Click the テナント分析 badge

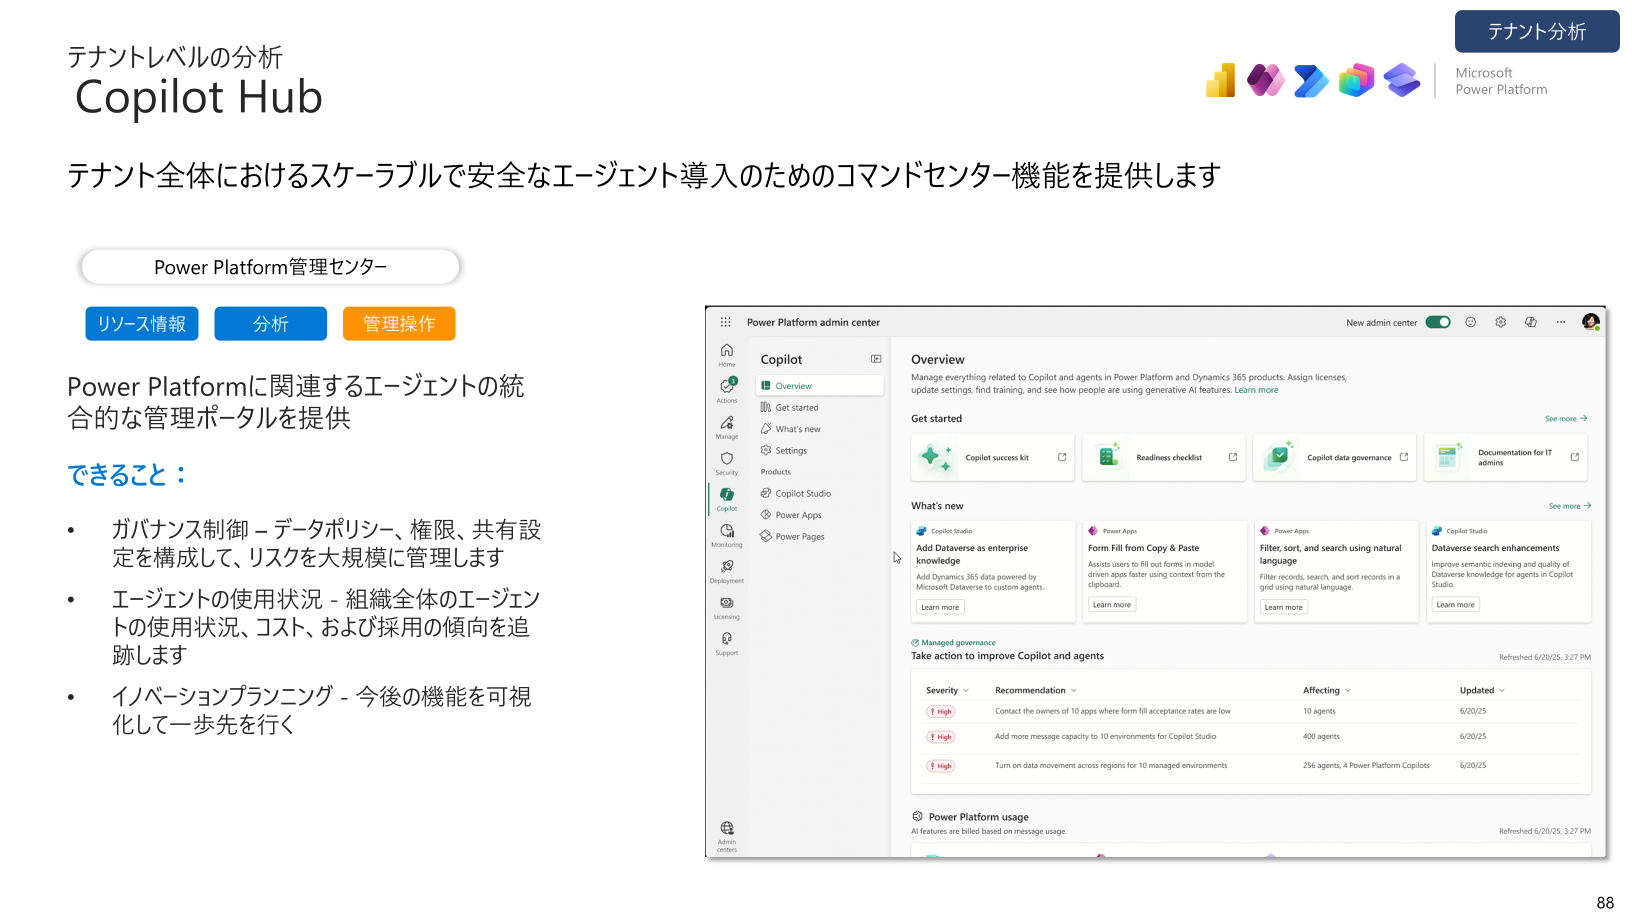(1537, 31)
